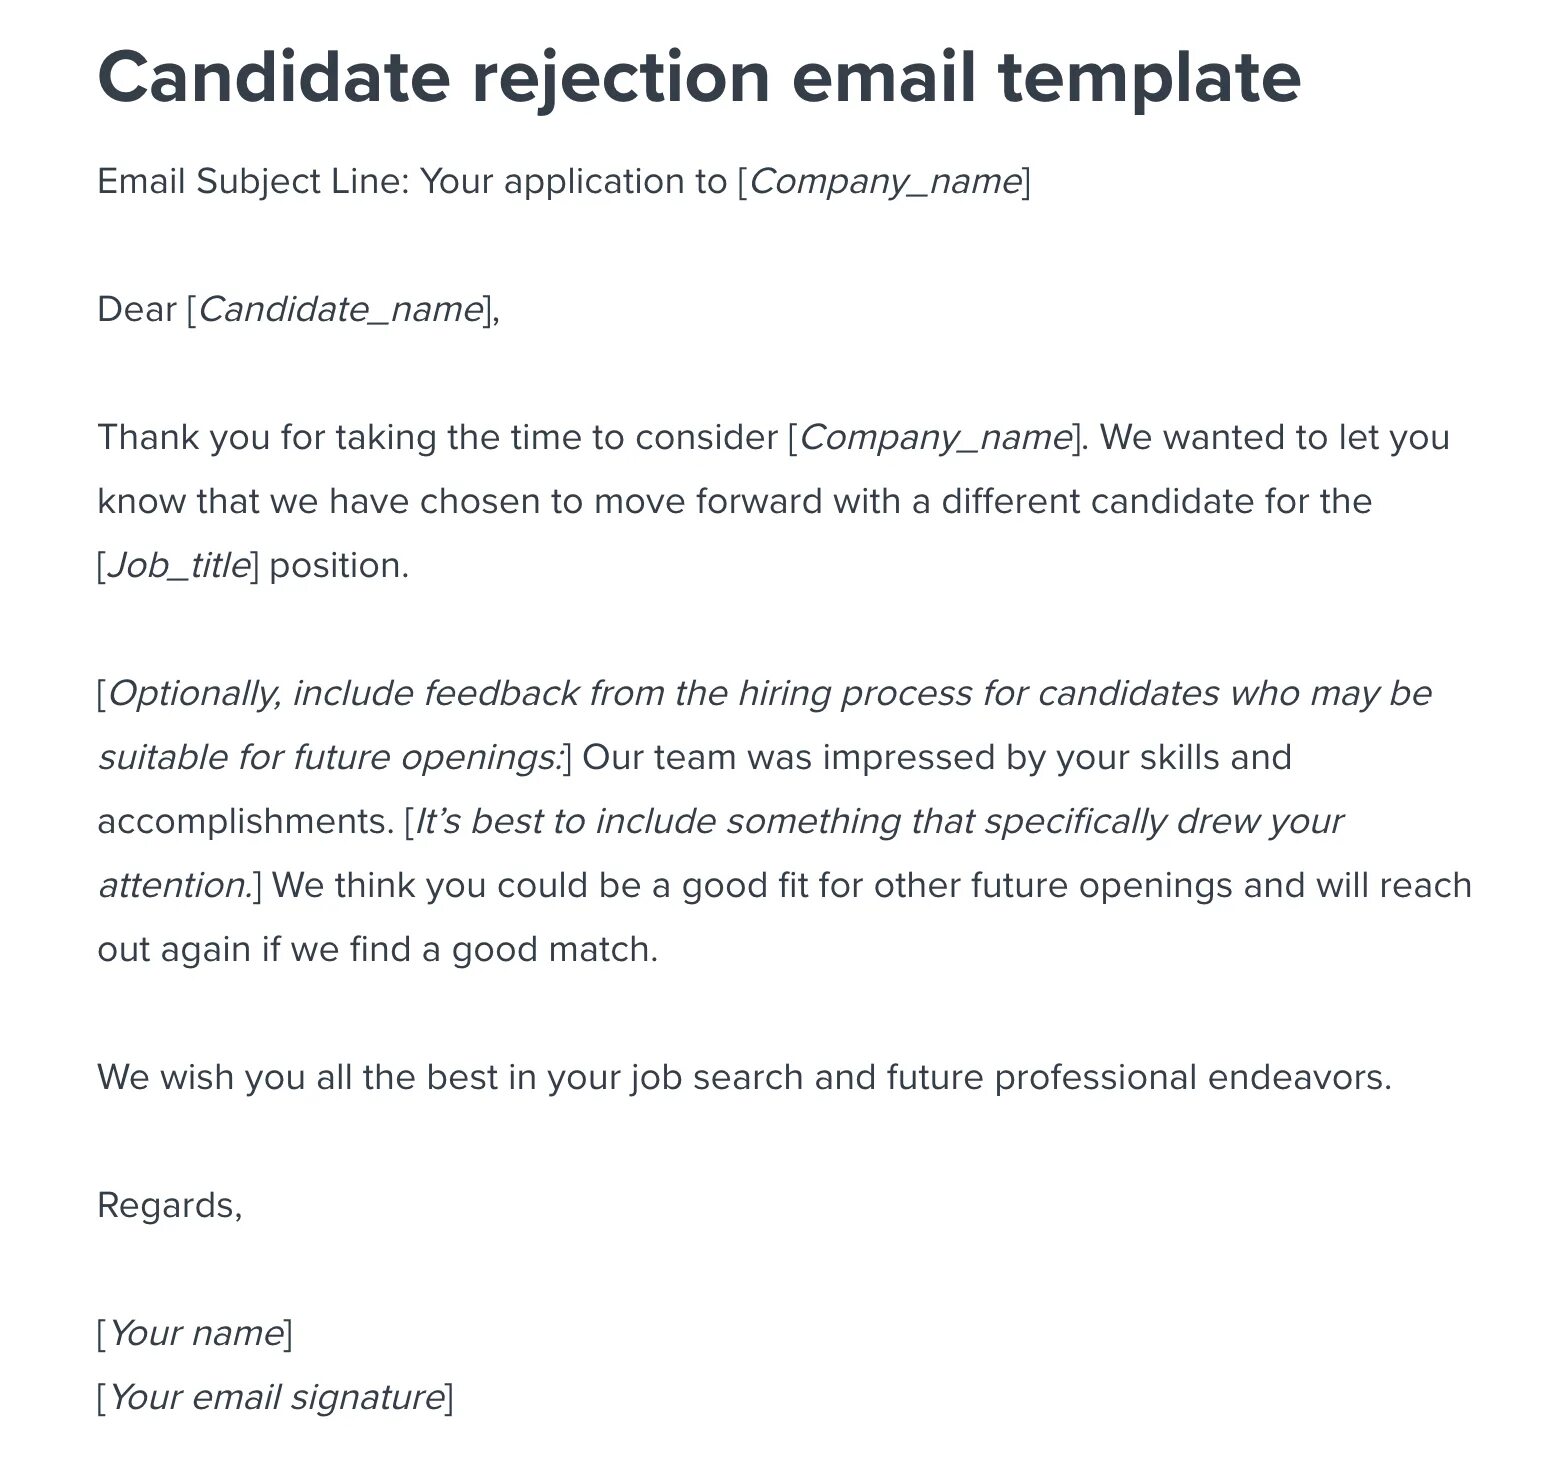Click the word 'Dear' in greeting
Image resolution: width=1563 pixels, height=1474 pixels.
coord(137,309)
